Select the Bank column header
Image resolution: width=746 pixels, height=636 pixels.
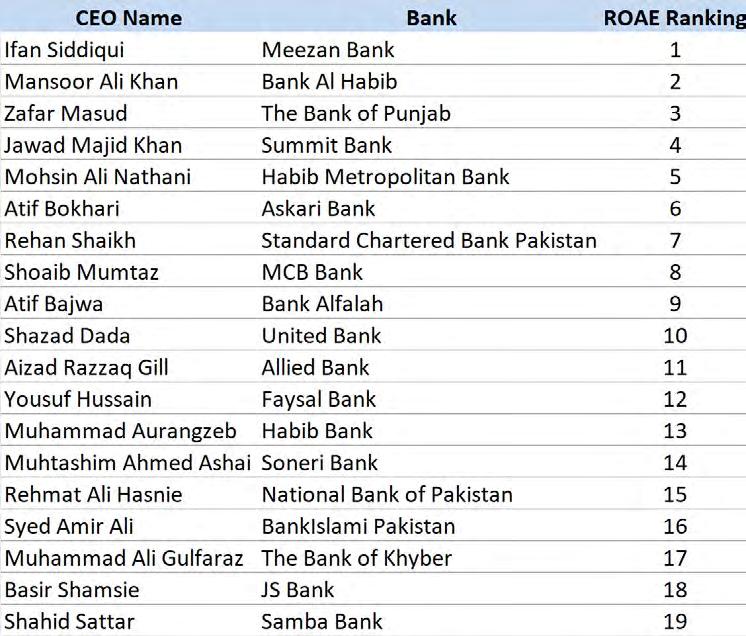[432, 18]
